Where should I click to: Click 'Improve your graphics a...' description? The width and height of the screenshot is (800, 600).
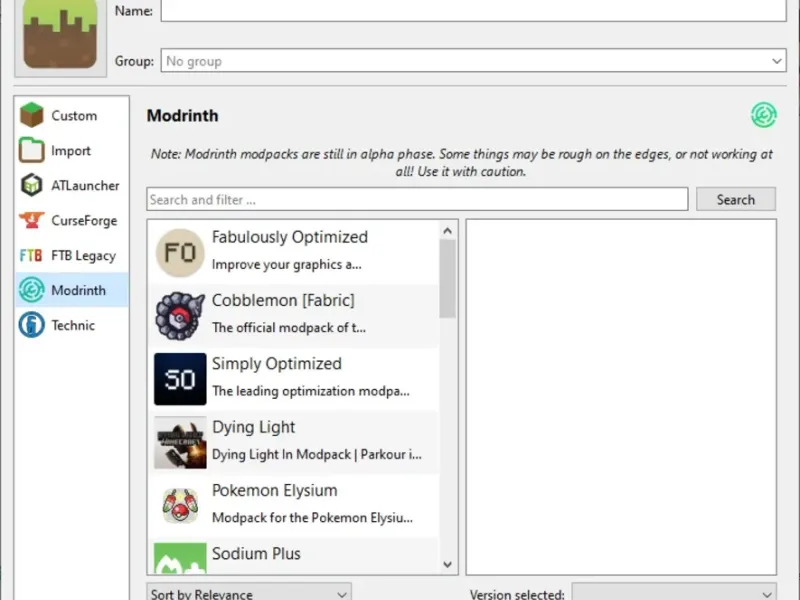pyautogui.click(x=287, y=264)
